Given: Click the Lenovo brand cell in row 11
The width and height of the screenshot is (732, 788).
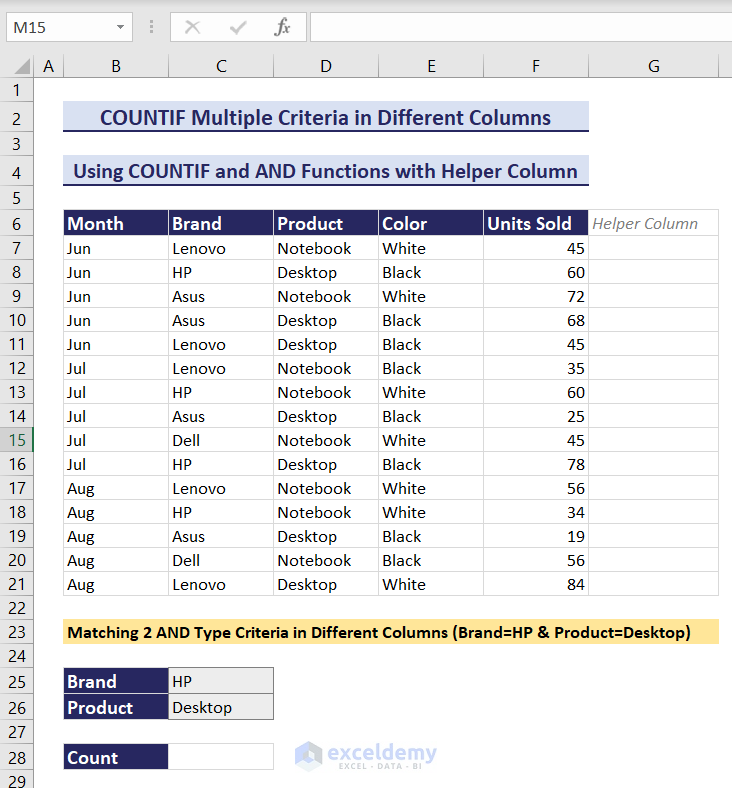Looking at the screenshot, I should (221, 344).
